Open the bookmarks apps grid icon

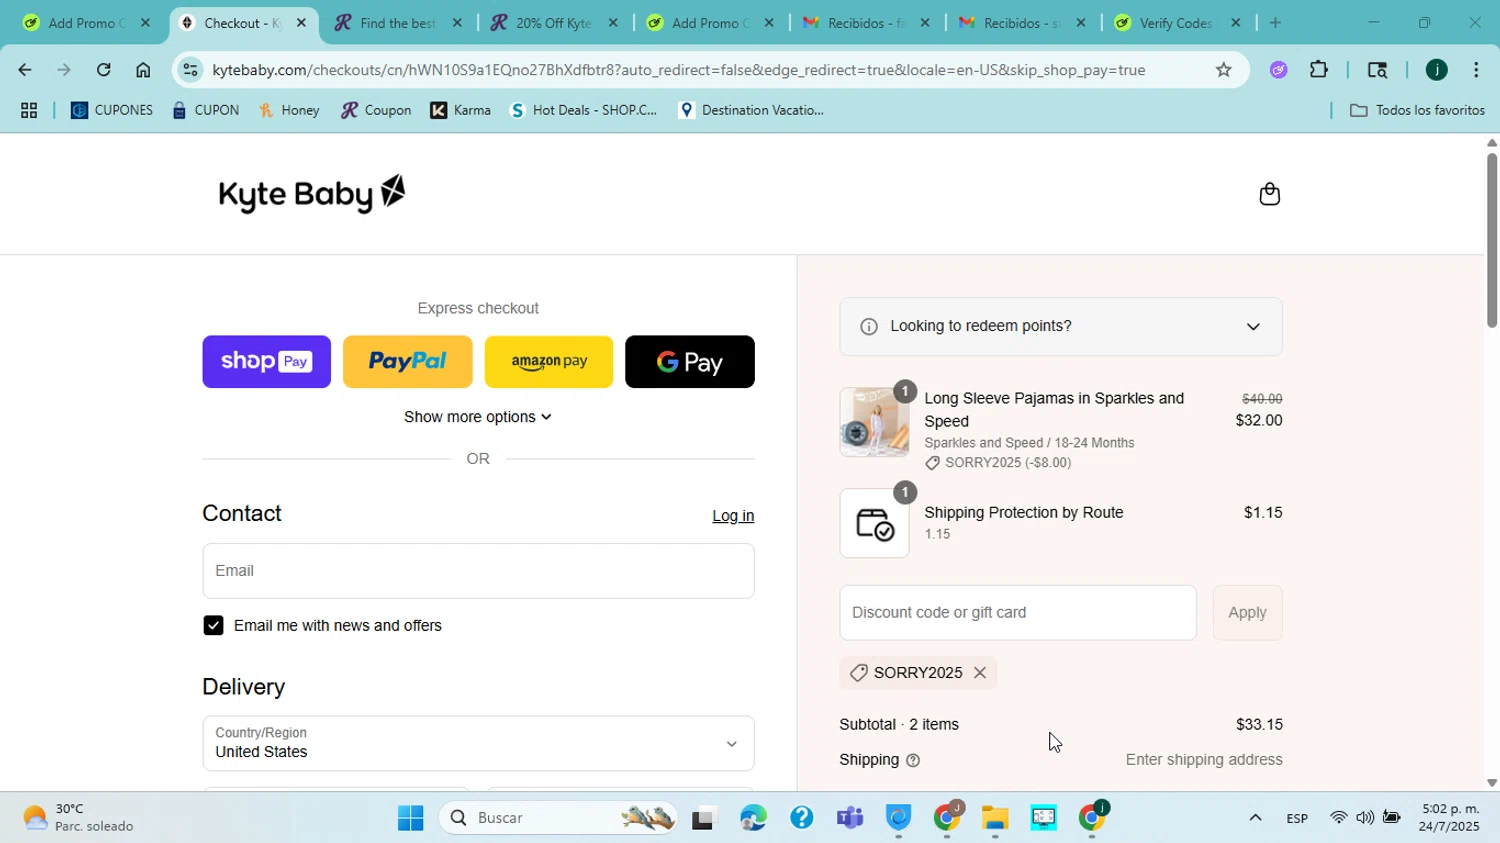[x=29, y=111]
